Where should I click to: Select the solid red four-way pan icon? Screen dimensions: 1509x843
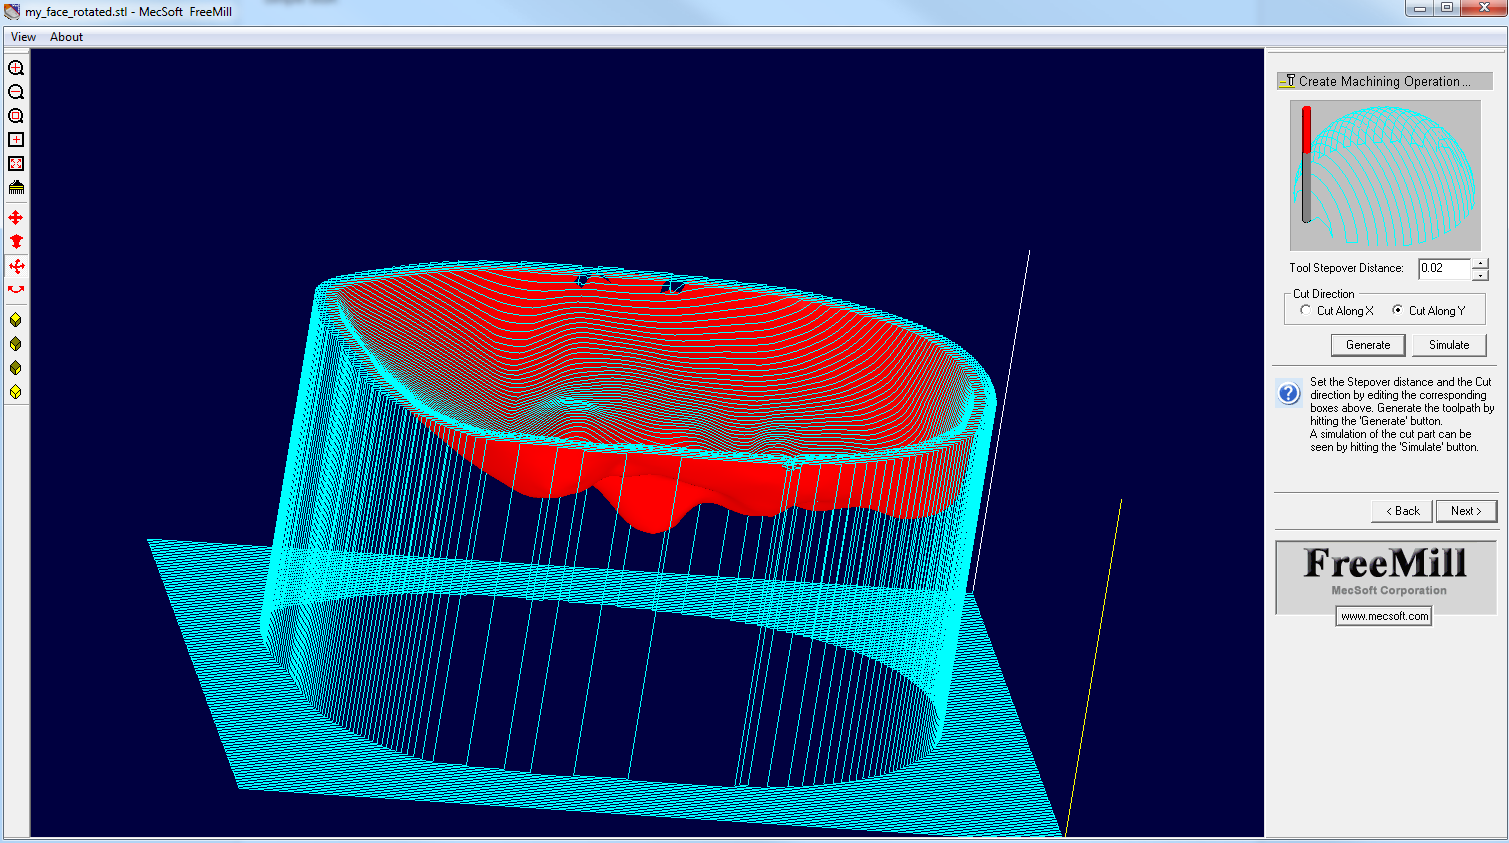(16, 218)
